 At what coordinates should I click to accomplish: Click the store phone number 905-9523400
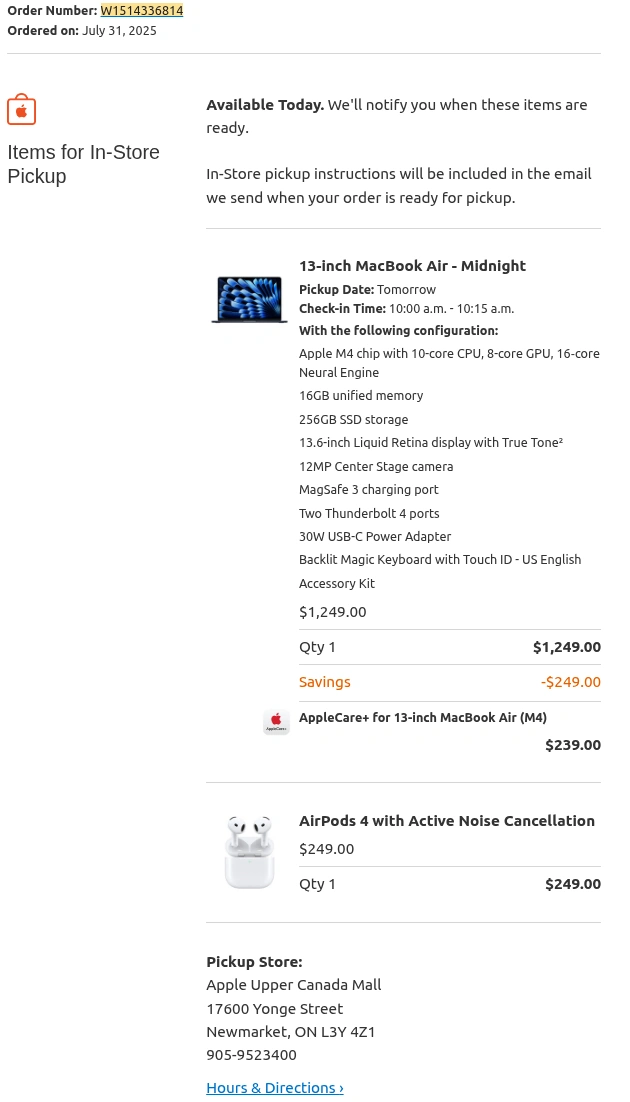pos(251,1055)
